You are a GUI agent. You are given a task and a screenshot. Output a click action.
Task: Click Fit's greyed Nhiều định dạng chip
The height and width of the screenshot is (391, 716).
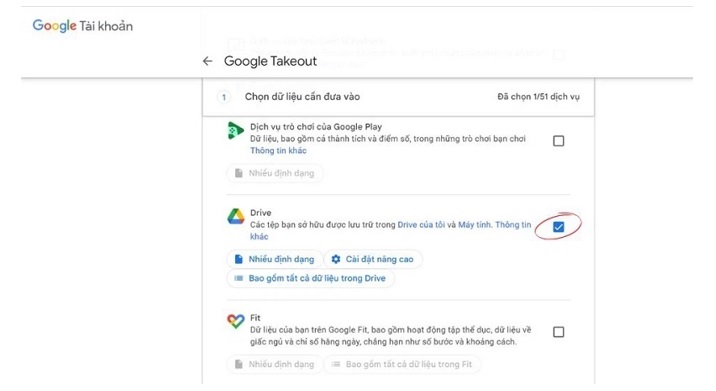[274, 364]
